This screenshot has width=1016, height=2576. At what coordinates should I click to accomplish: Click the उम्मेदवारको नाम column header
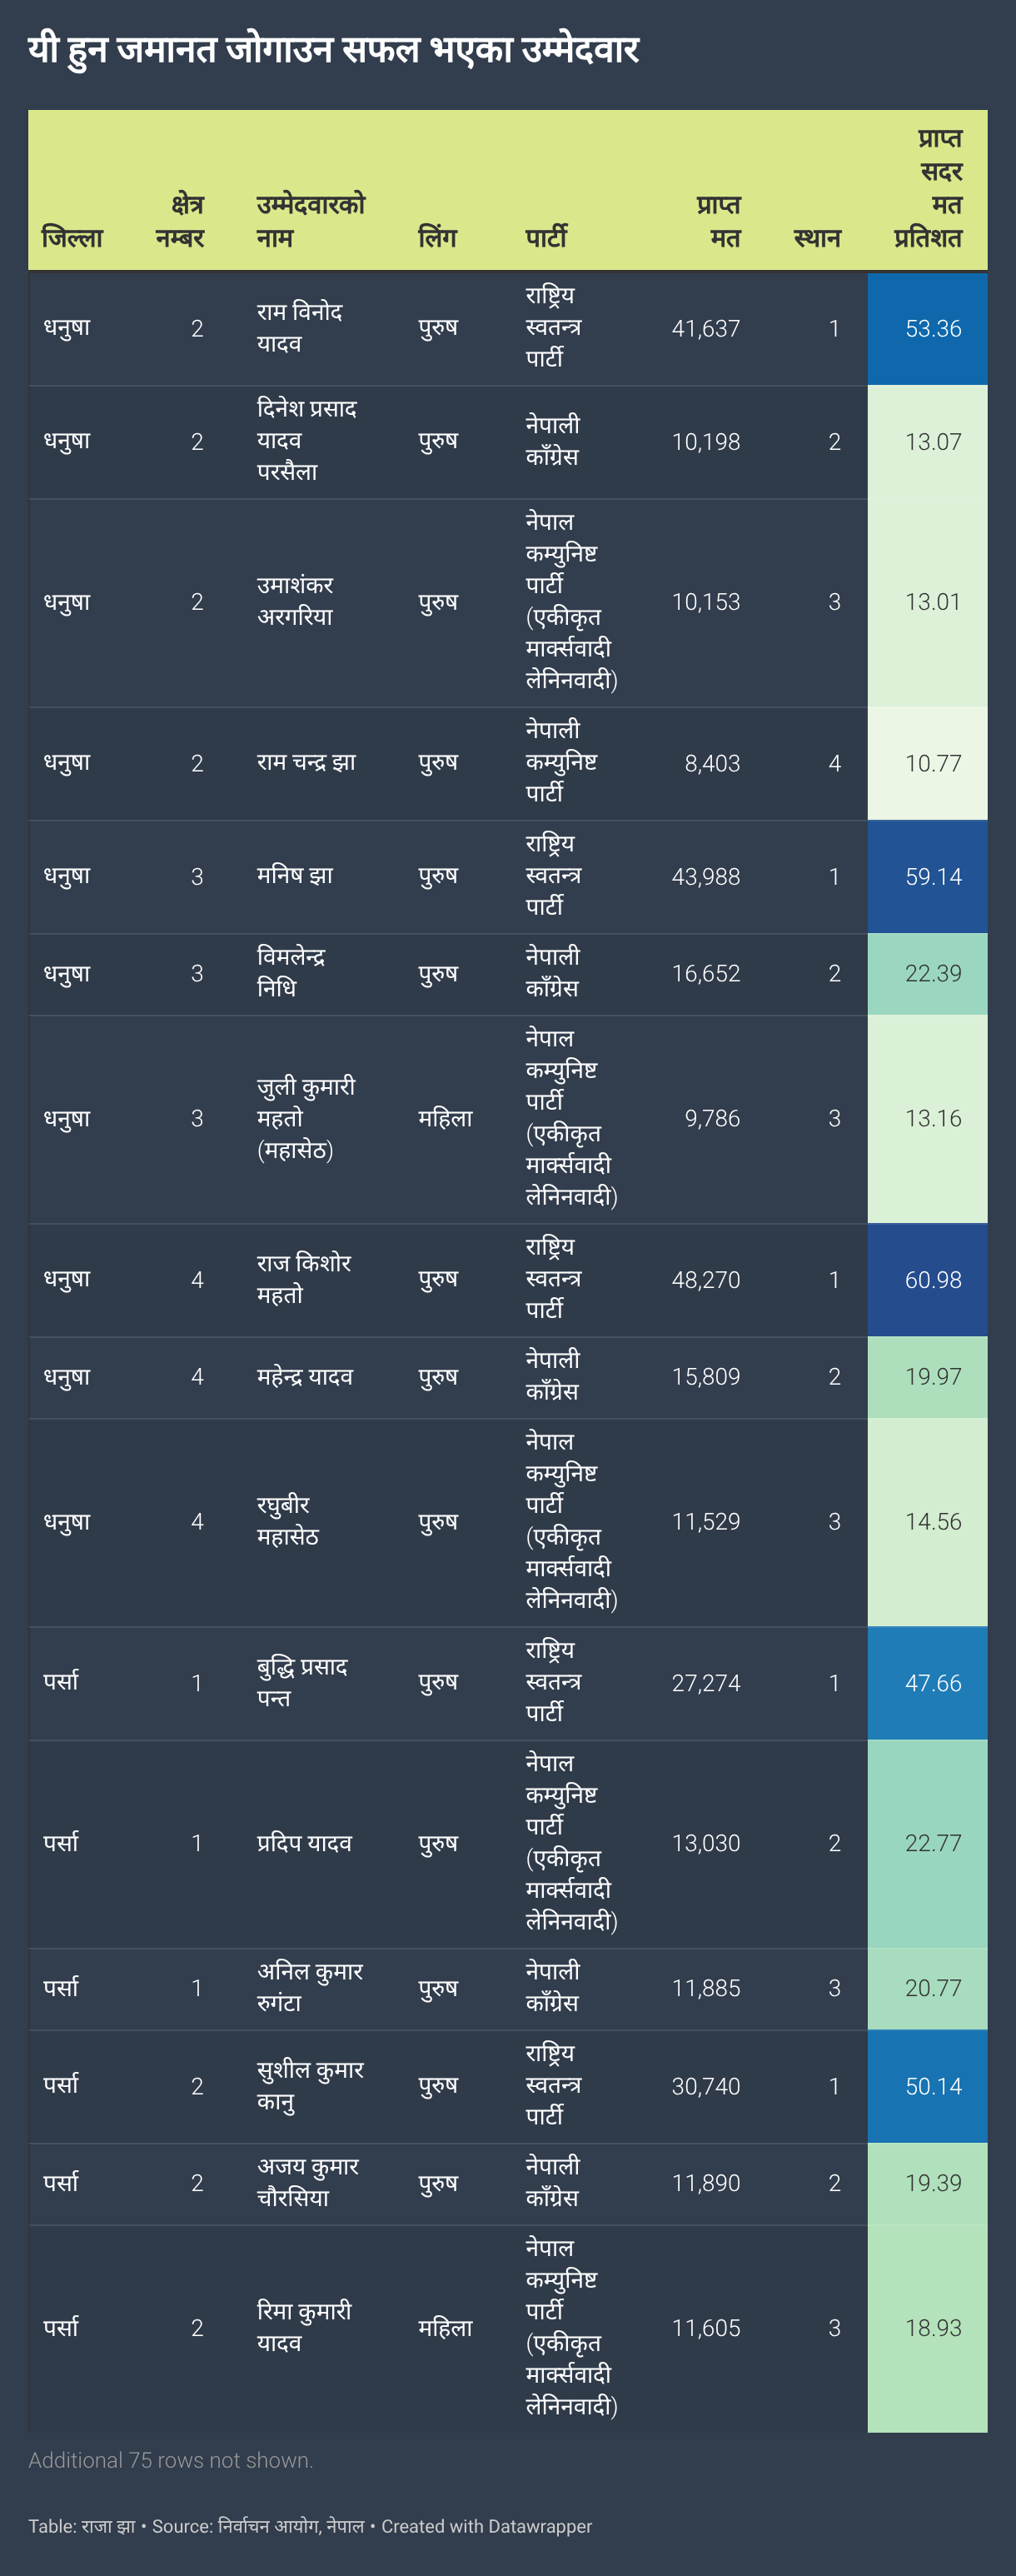point(310,221)
